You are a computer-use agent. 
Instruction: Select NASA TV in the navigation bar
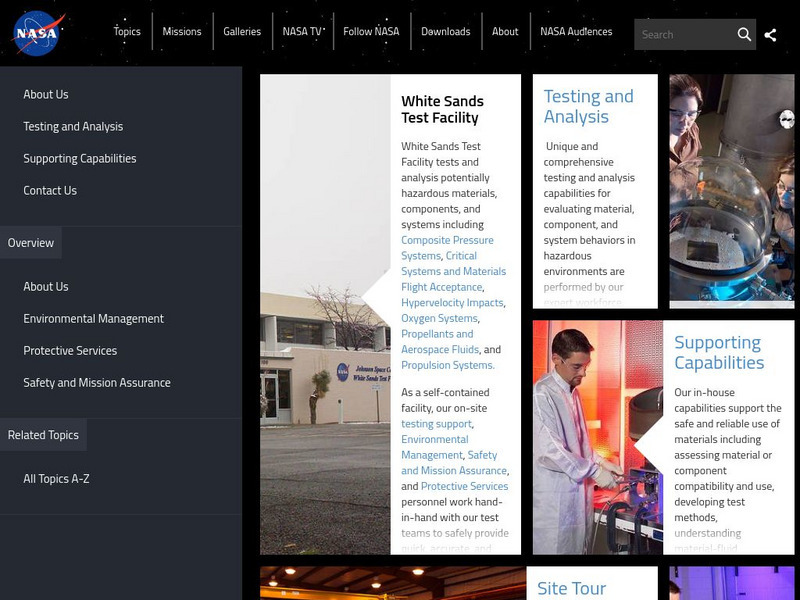[304, 31]
